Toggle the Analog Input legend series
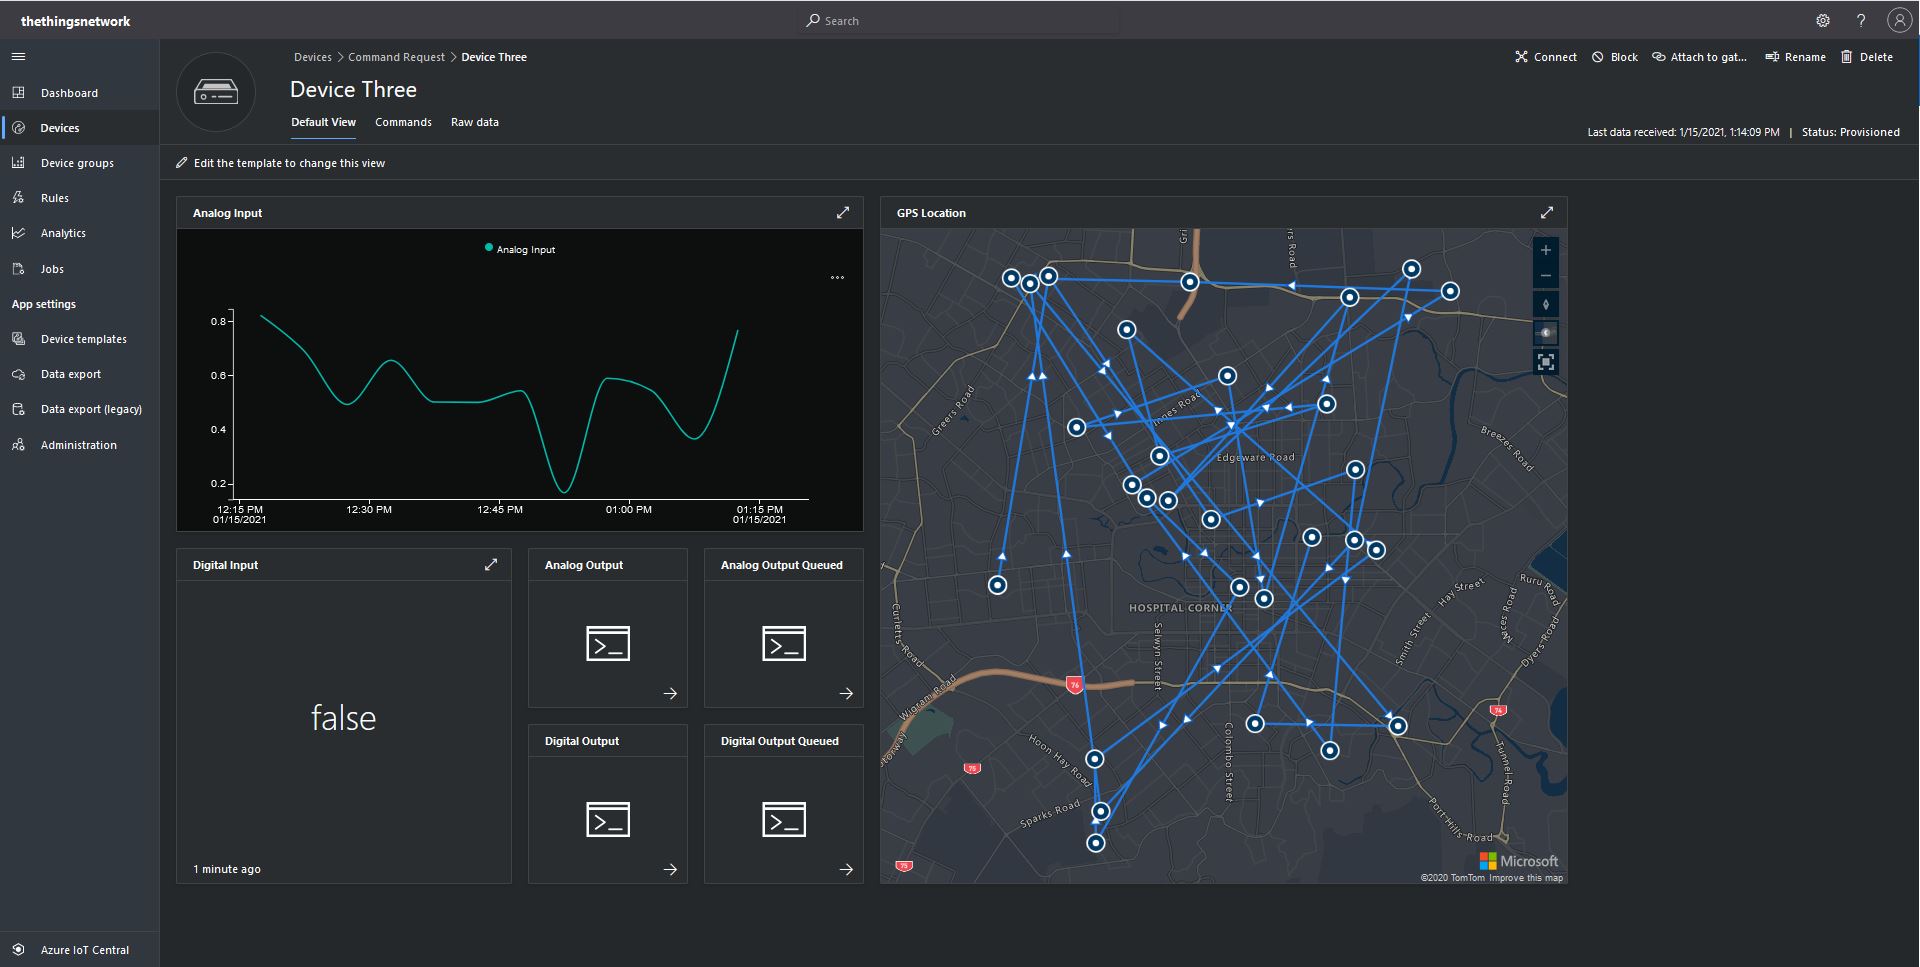 coord(520,249)
